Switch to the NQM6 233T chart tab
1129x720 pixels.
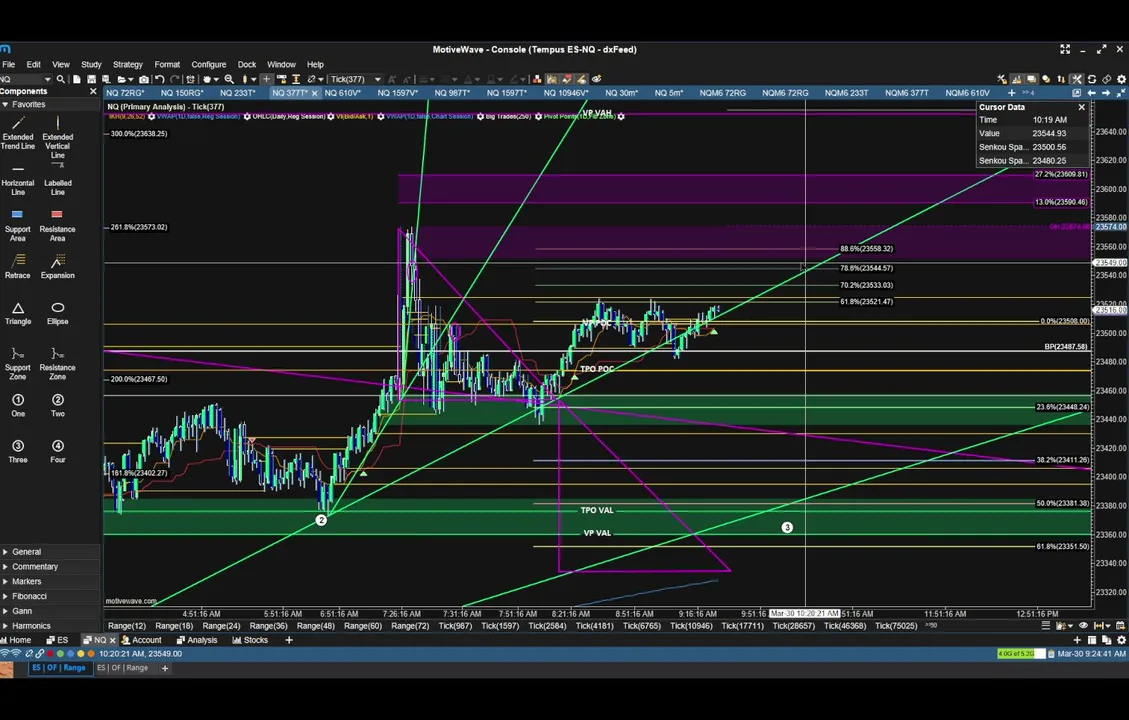(846, 93)
